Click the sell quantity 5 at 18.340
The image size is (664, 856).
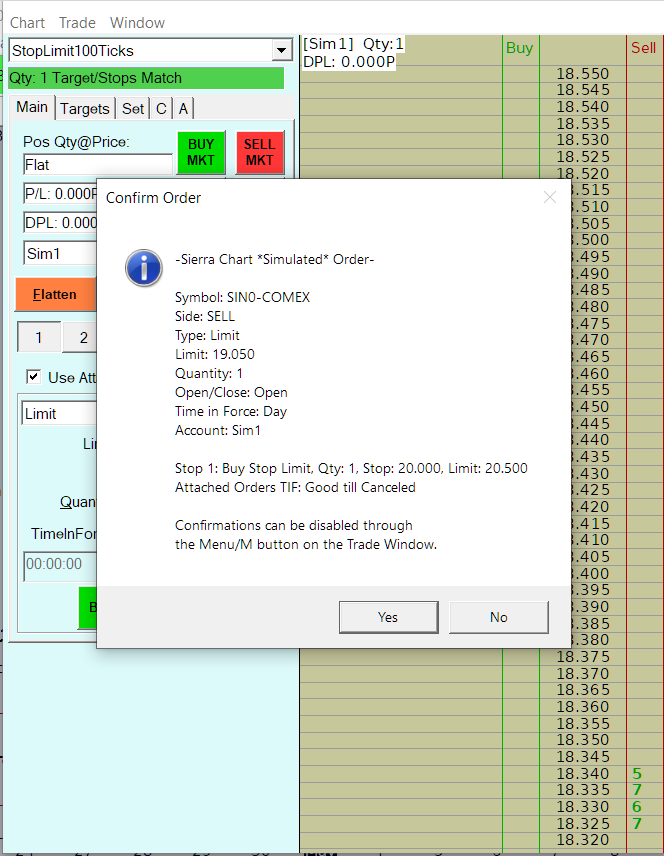point(637,774)
